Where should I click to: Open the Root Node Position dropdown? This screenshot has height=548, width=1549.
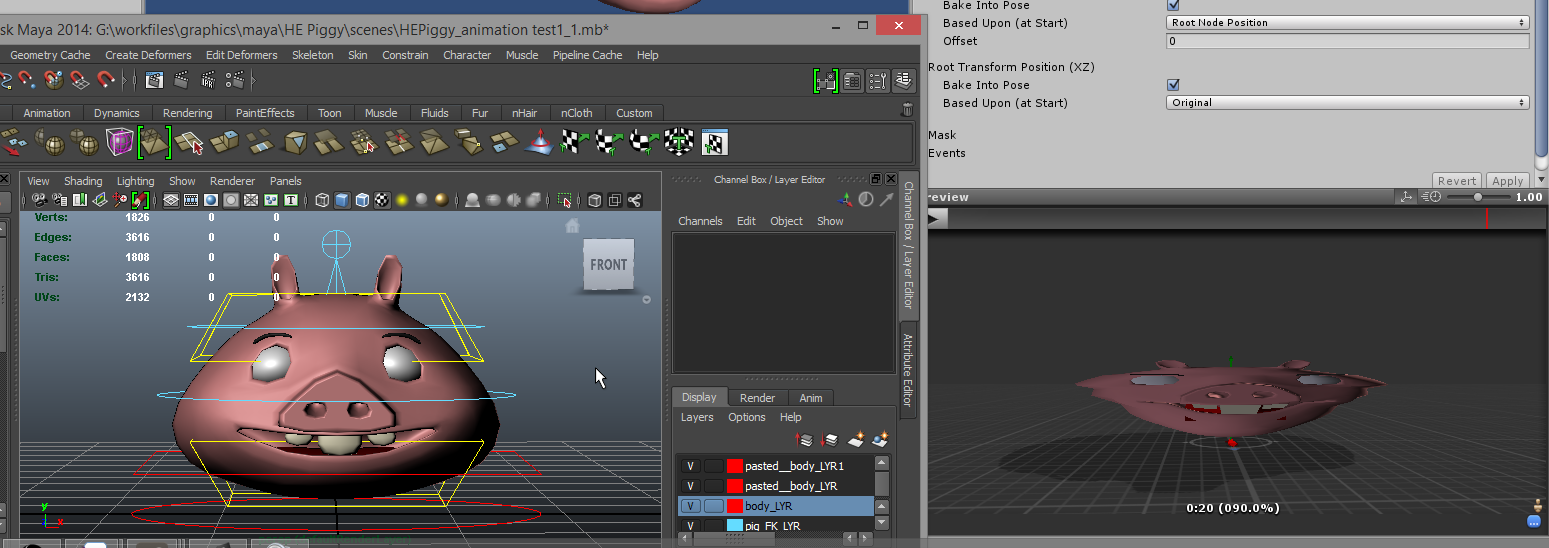coord(1347,22)
